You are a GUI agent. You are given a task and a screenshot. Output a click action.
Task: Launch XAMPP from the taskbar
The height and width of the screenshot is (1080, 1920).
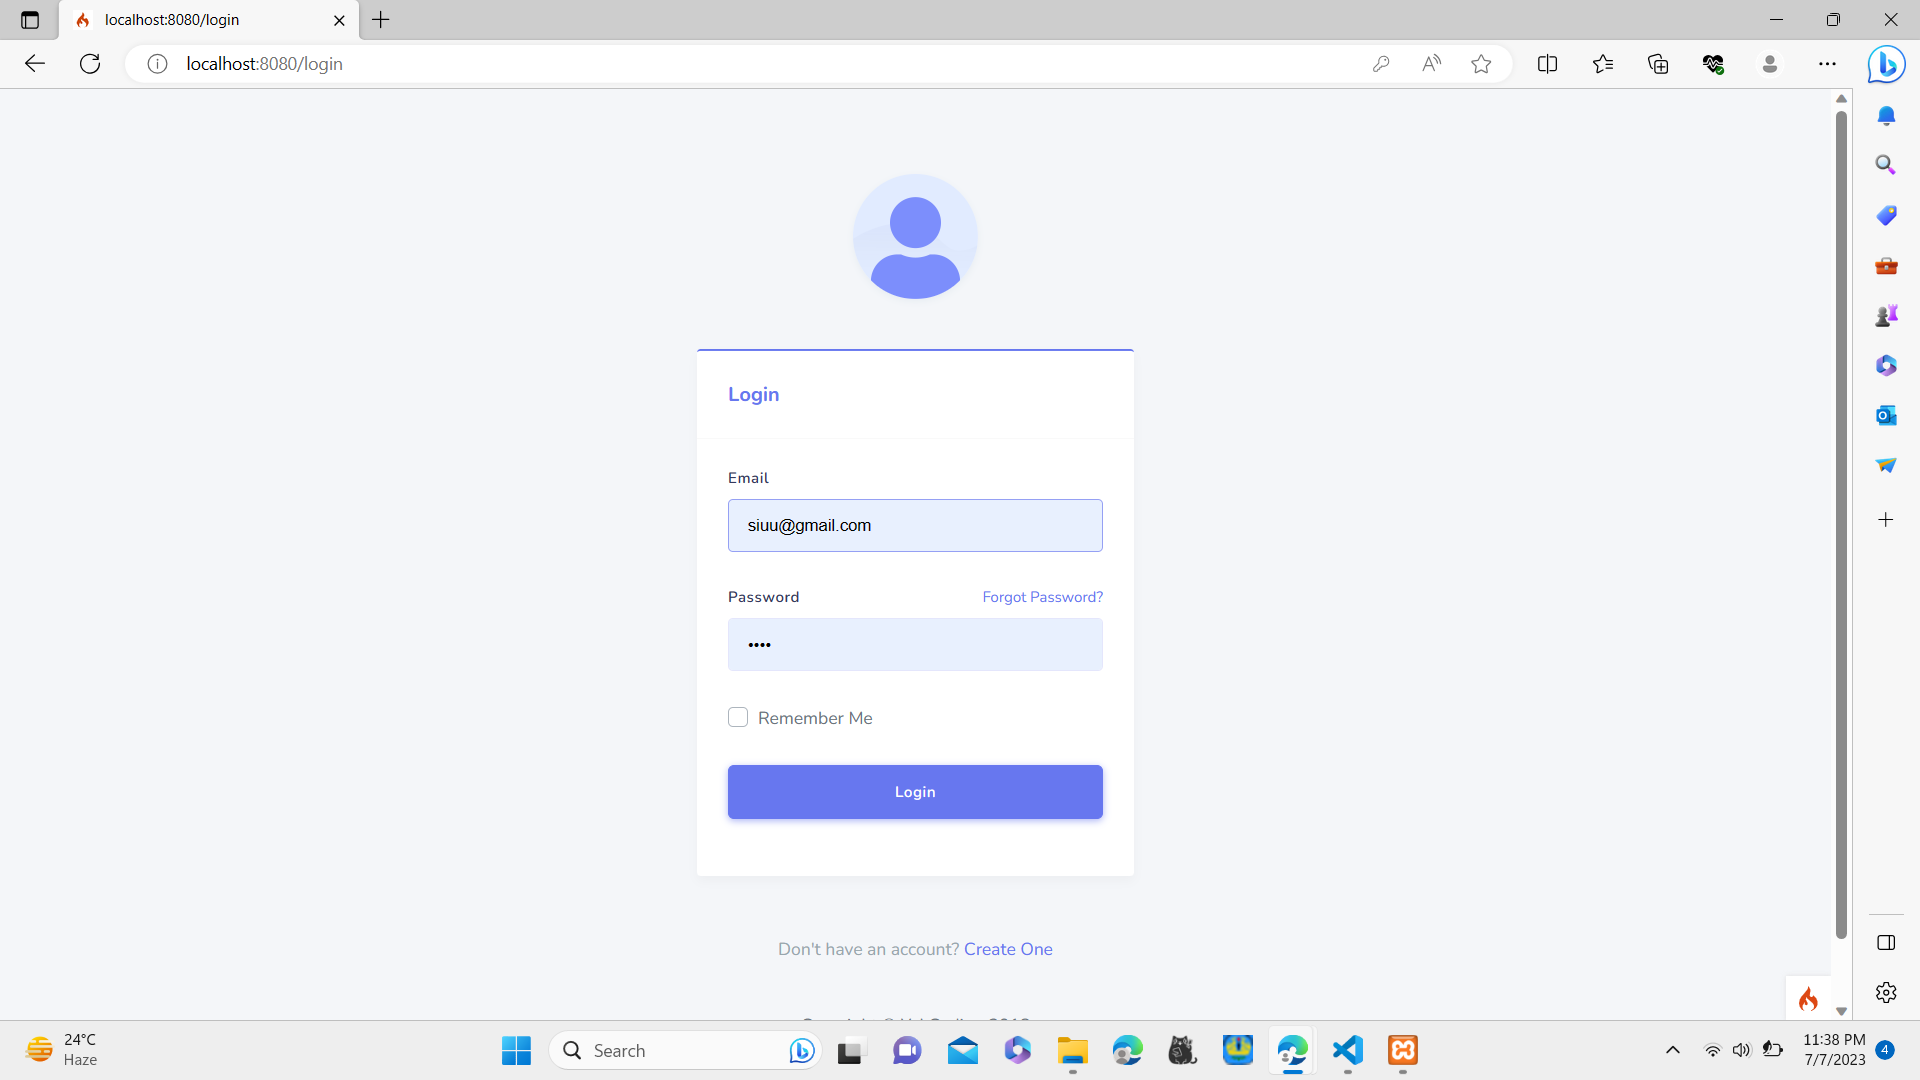1402,1050
